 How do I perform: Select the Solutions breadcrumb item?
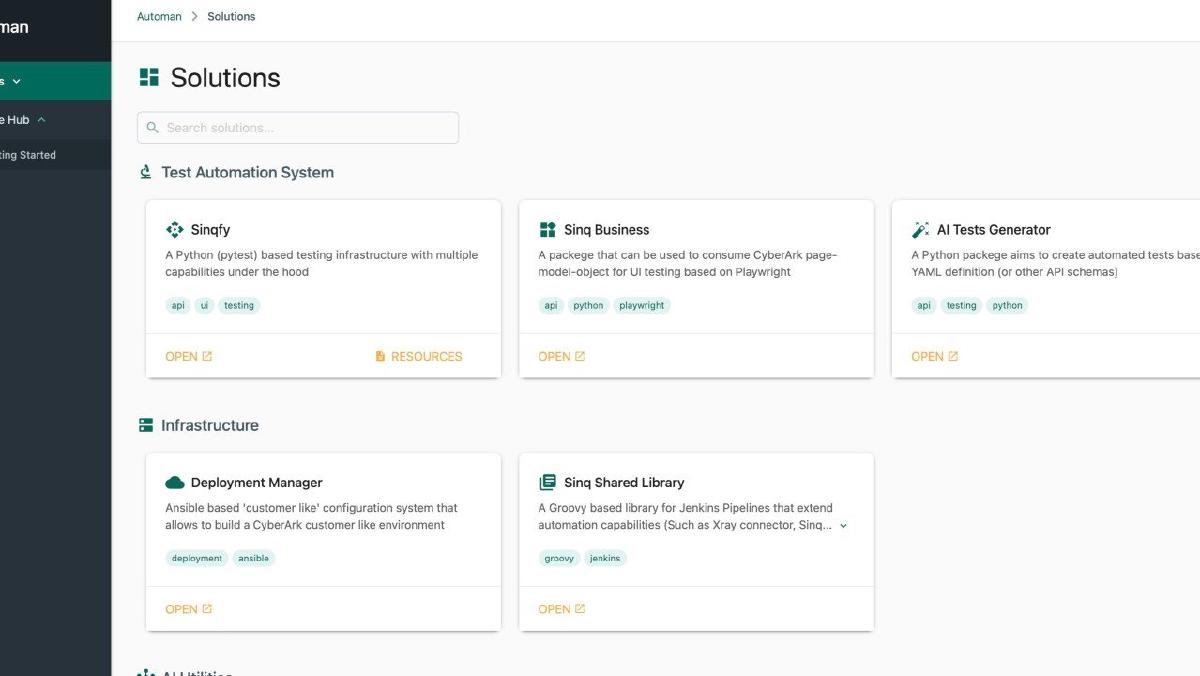click(231, 16)
